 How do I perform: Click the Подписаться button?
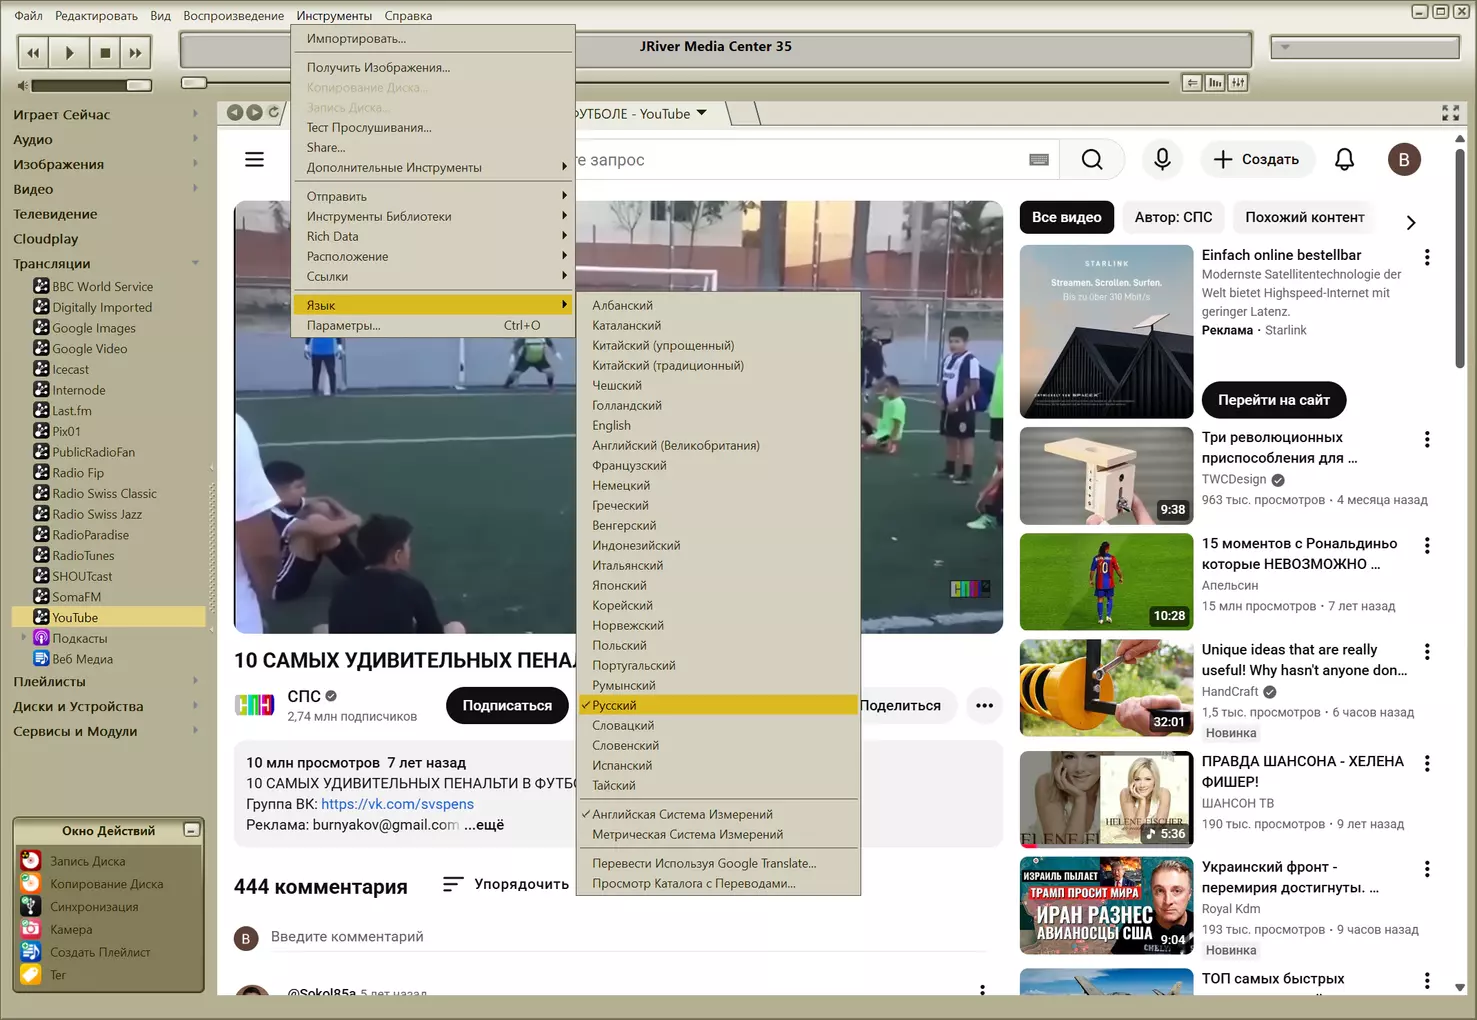[507, 705]
